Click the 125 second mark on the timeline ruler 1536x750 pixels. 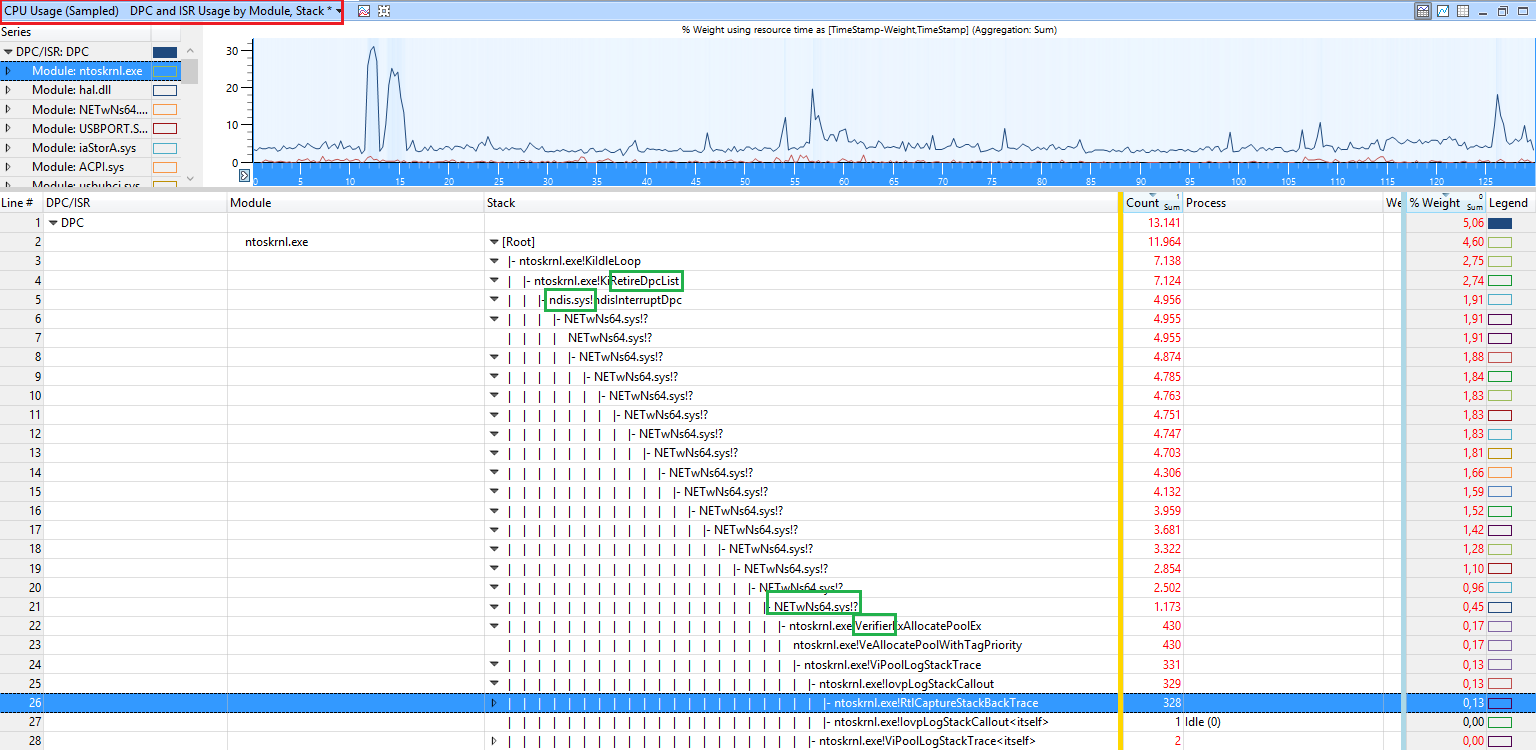(1485, 181)
